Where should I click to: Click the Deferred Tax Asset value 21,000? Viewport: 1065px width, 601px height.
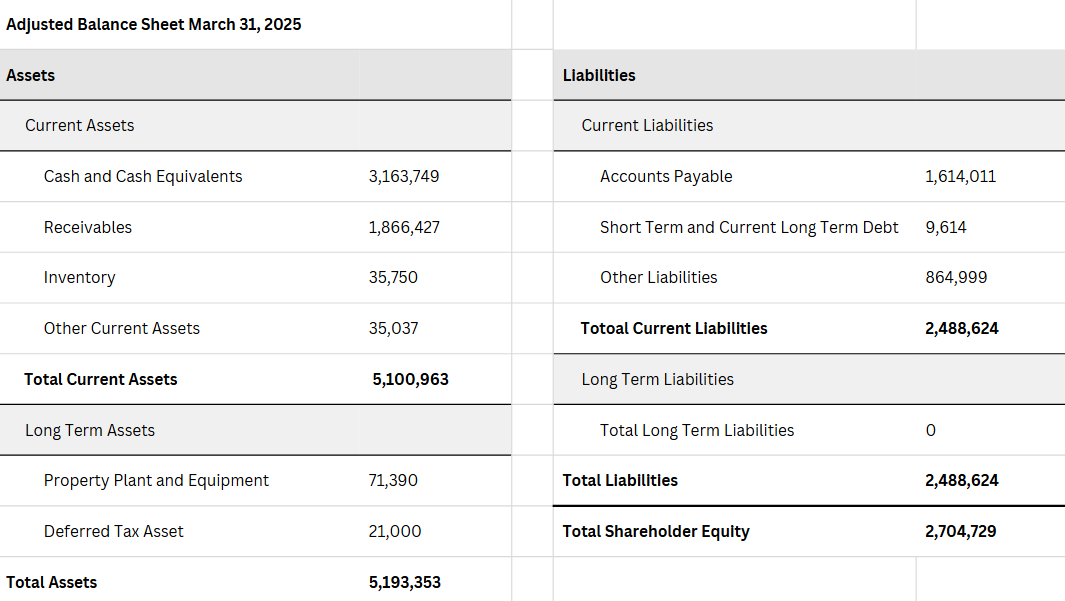click(x=395, y=531)
